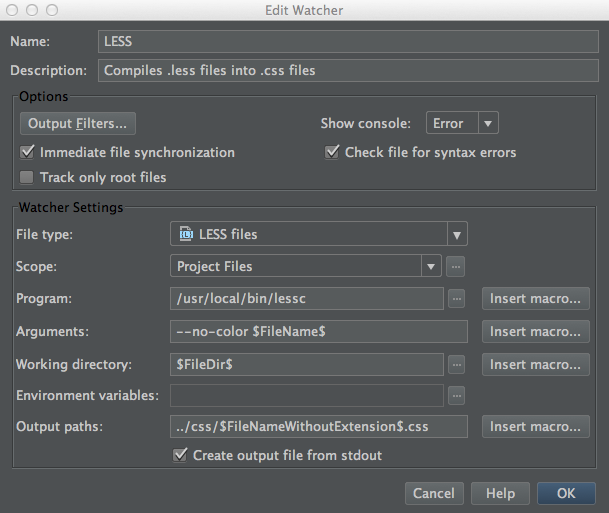The height and width of the screenshot is (513, 609).
Task: Enable Track only root files checkbox
Action: (26, 177)
